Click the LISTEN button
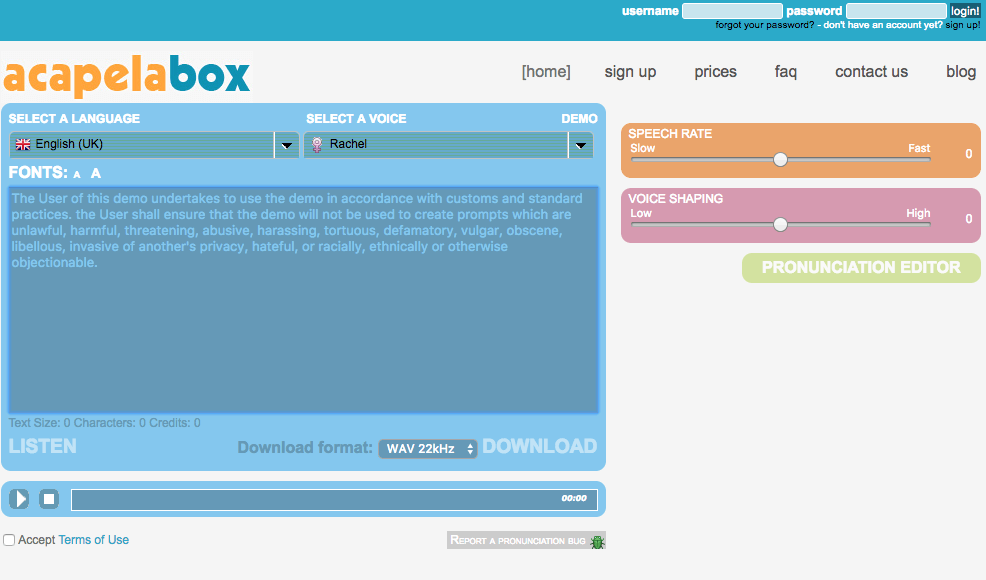This screenshot has width=986, height=580. (43, 446)
